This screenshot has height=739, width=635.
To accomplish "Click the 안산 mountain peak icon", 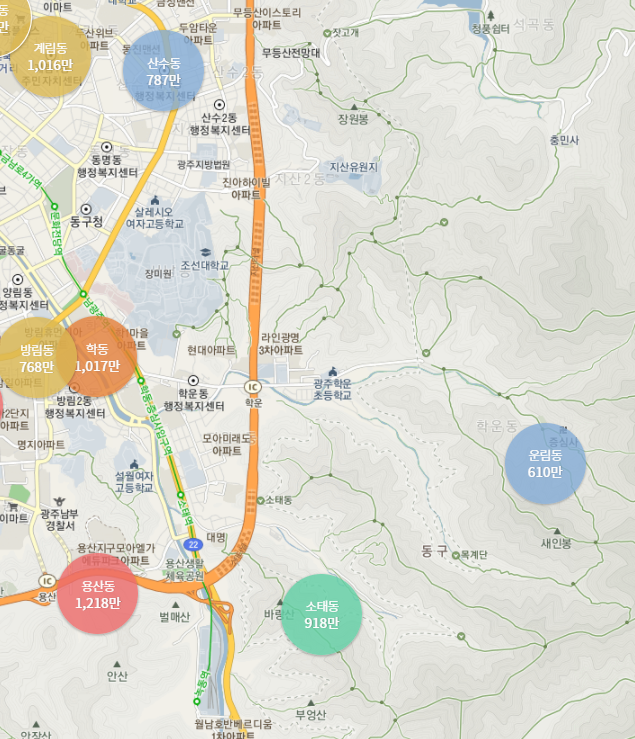I will click(117, 664).
